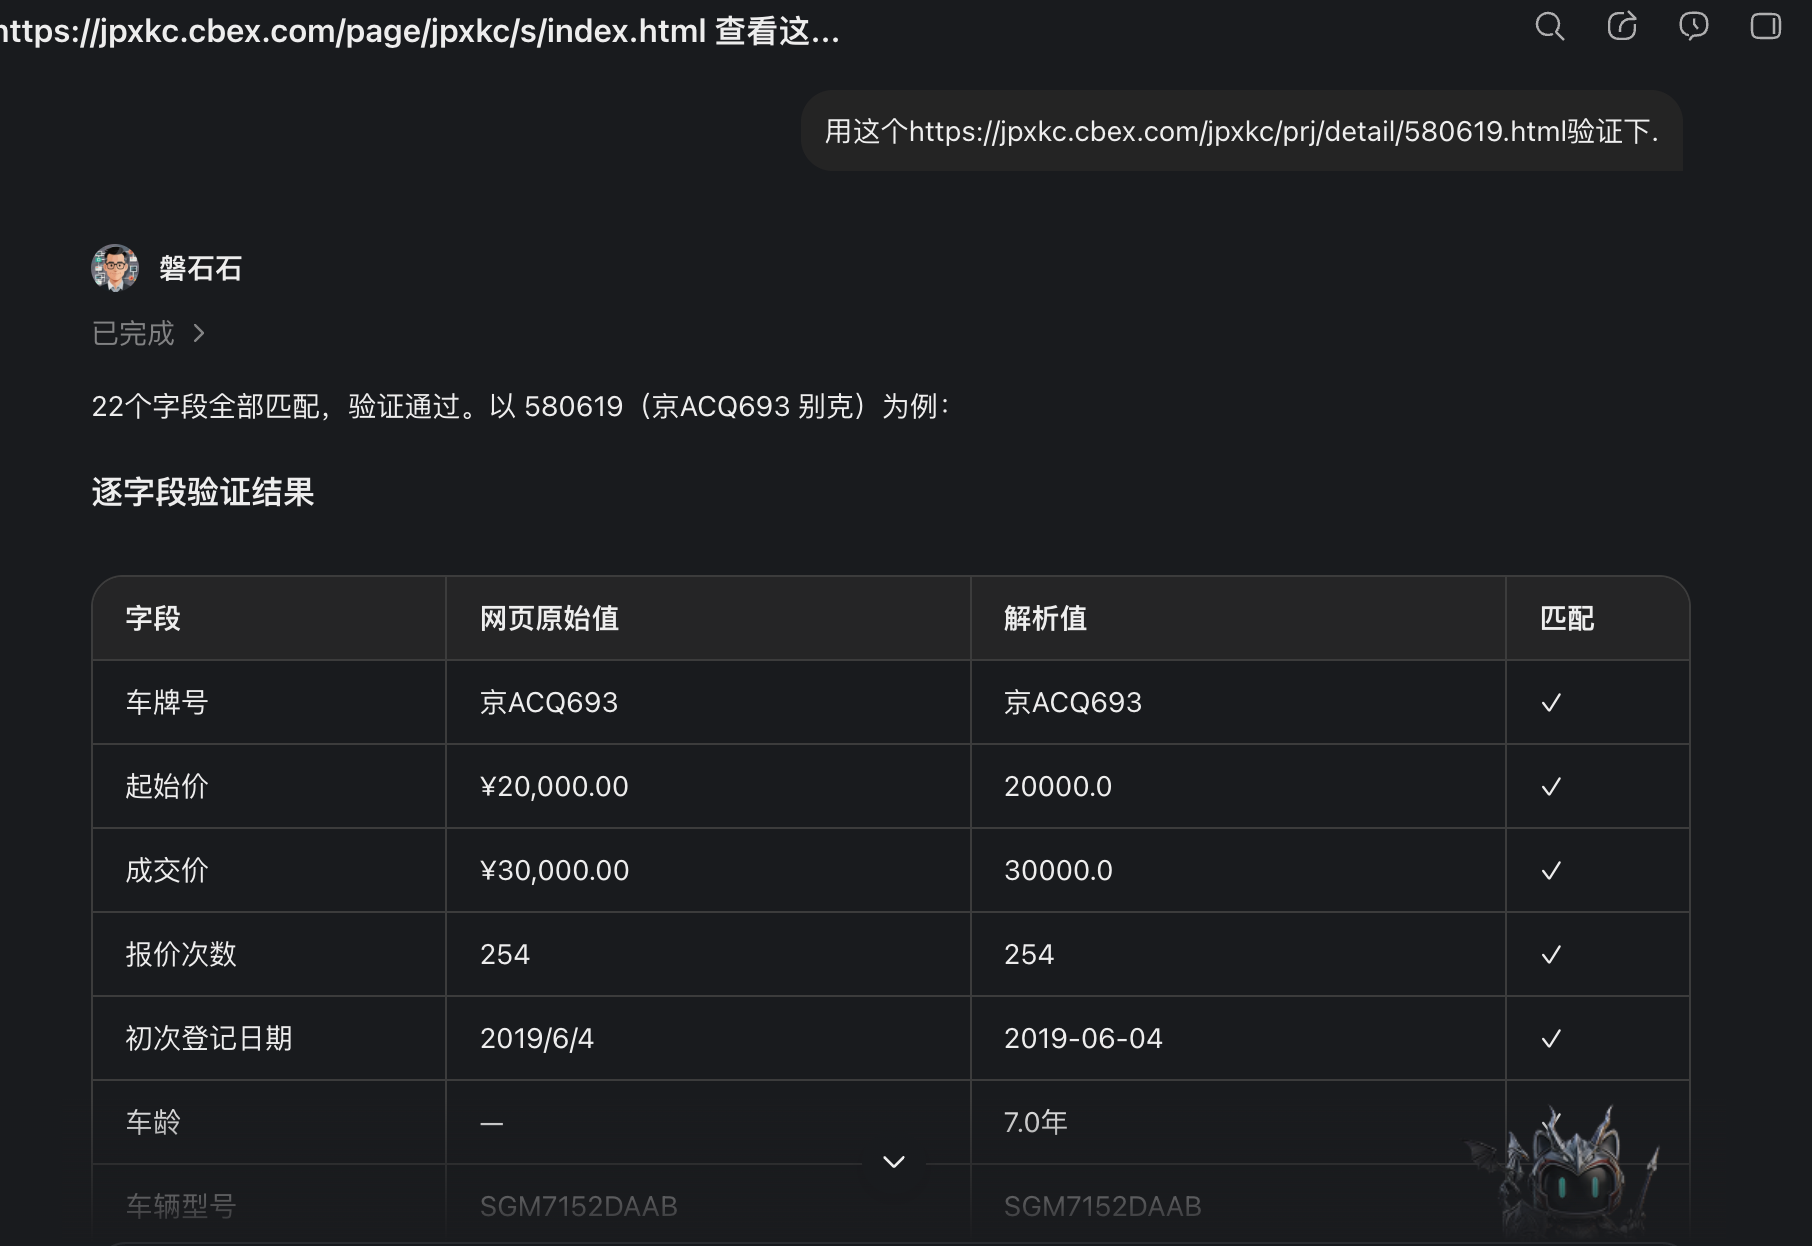This screenshot has width=1812, height=1246.
Task: Click the 网页原始值 column header
Action: (x=549, y=619)
